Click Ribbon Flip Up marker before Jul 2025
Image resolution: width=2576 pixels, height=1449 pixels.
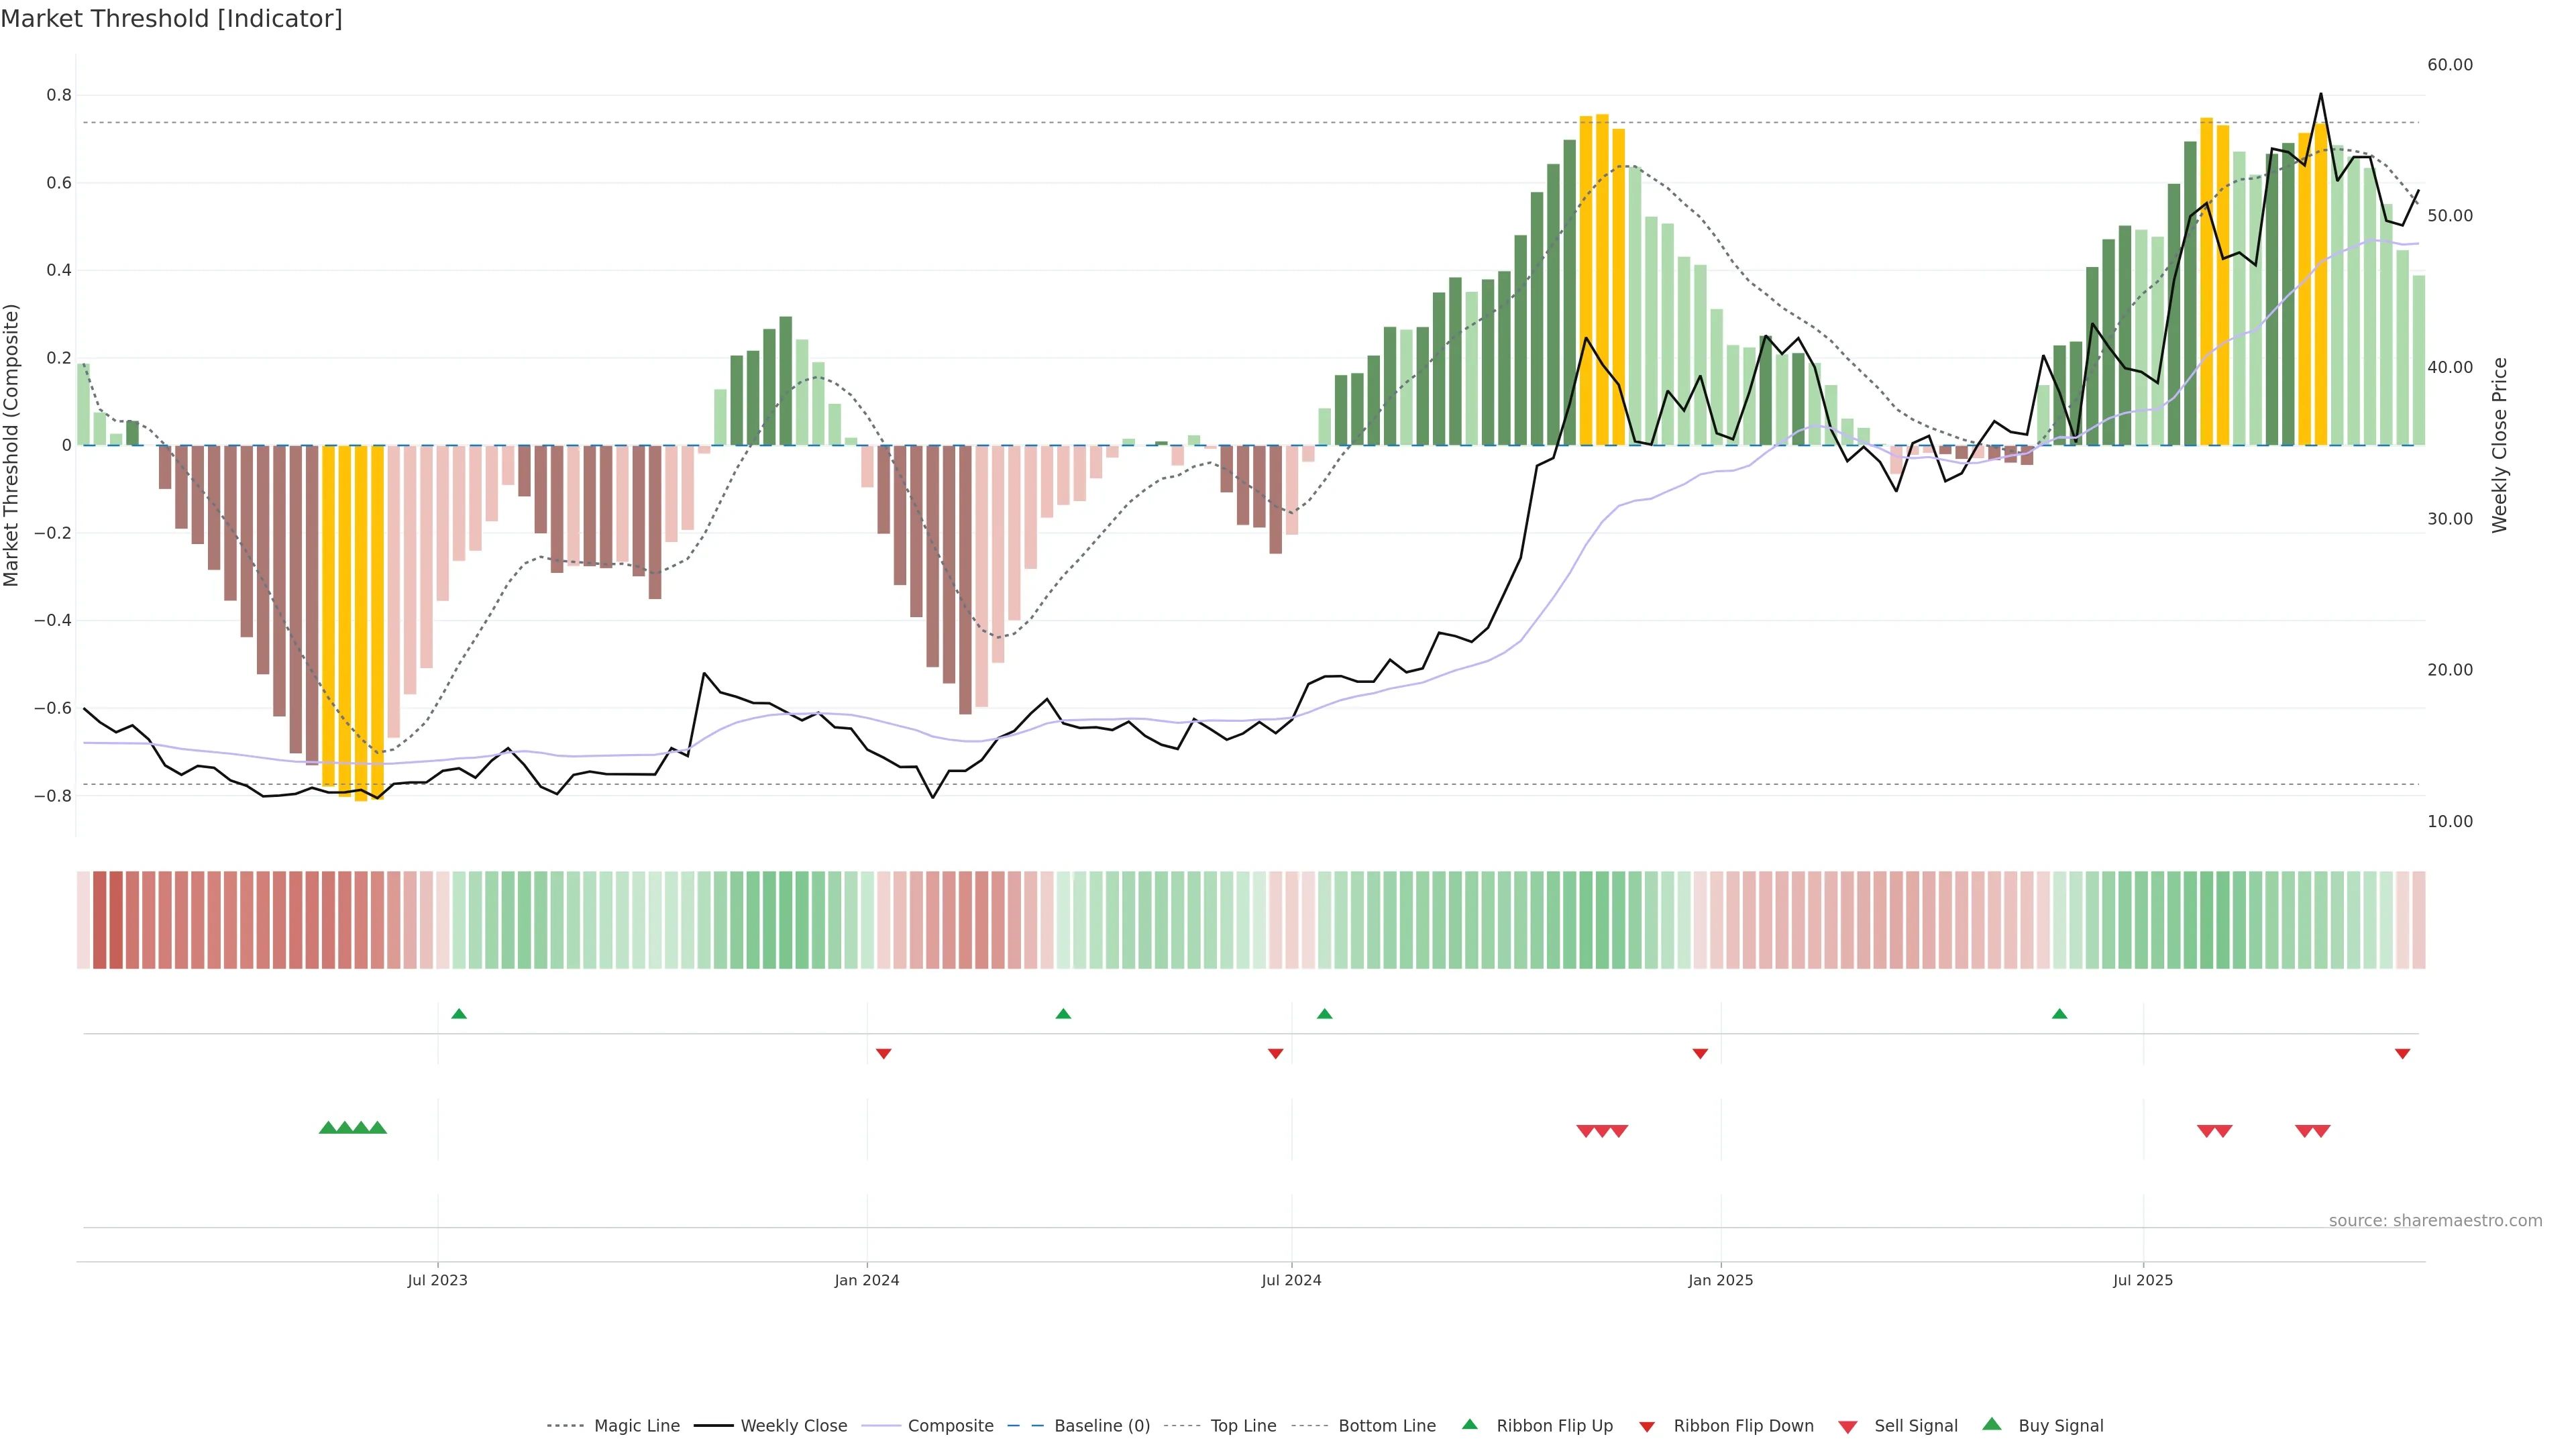point(2059,1014)
